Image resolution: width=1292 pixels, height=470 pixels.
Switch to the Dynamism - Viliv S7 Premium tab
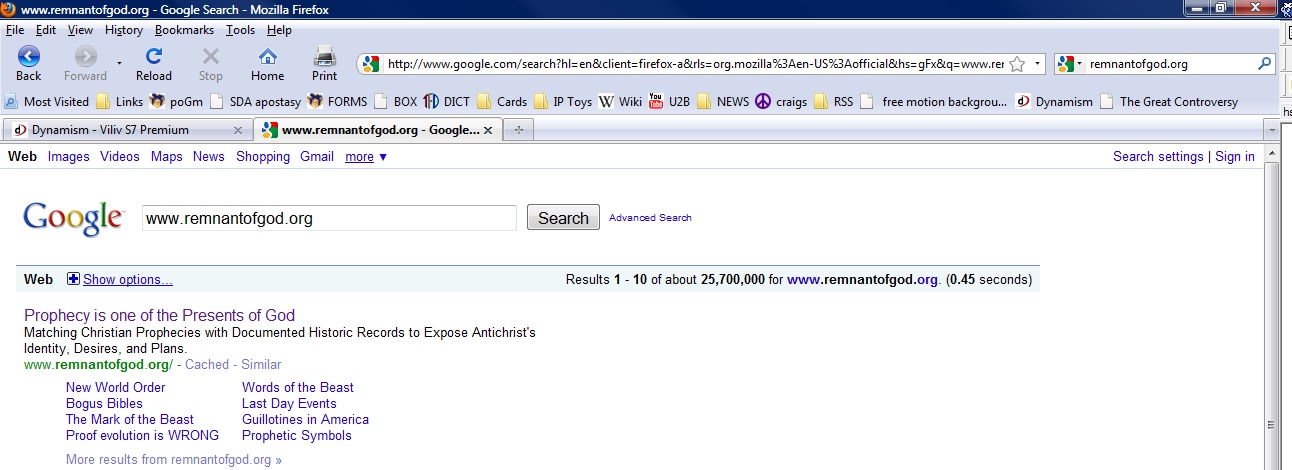pyautogui.click(x=110, y=130)
